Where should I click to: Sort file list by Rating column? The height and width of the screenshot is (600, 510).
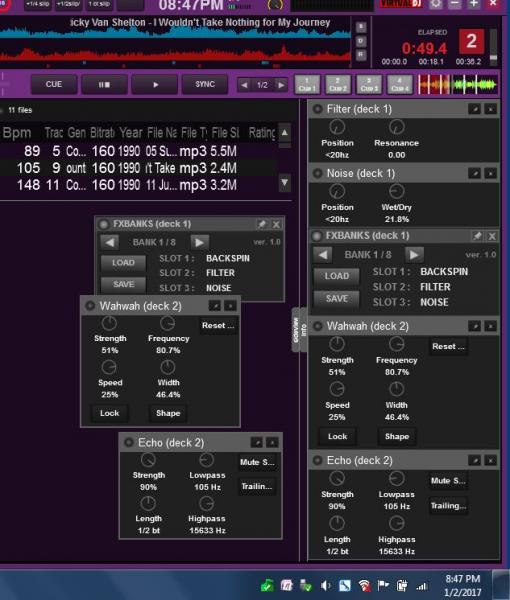click(262, 133)
